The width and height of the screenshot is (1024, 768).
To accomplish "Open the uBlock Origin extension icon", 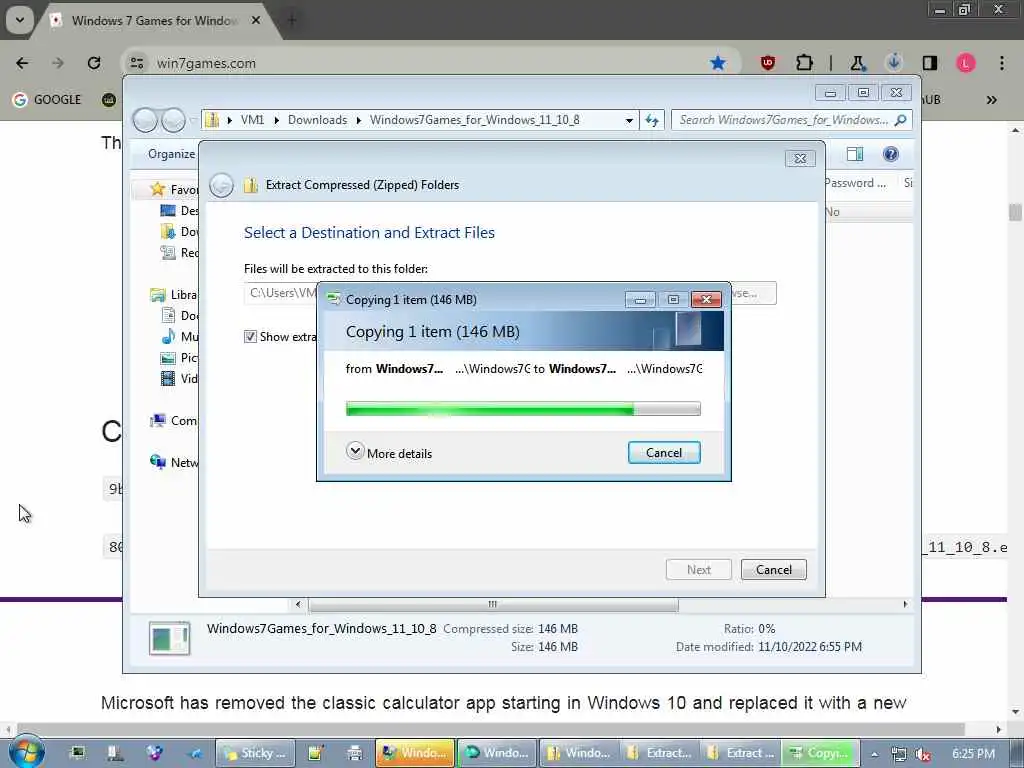I will coord(768,63).
